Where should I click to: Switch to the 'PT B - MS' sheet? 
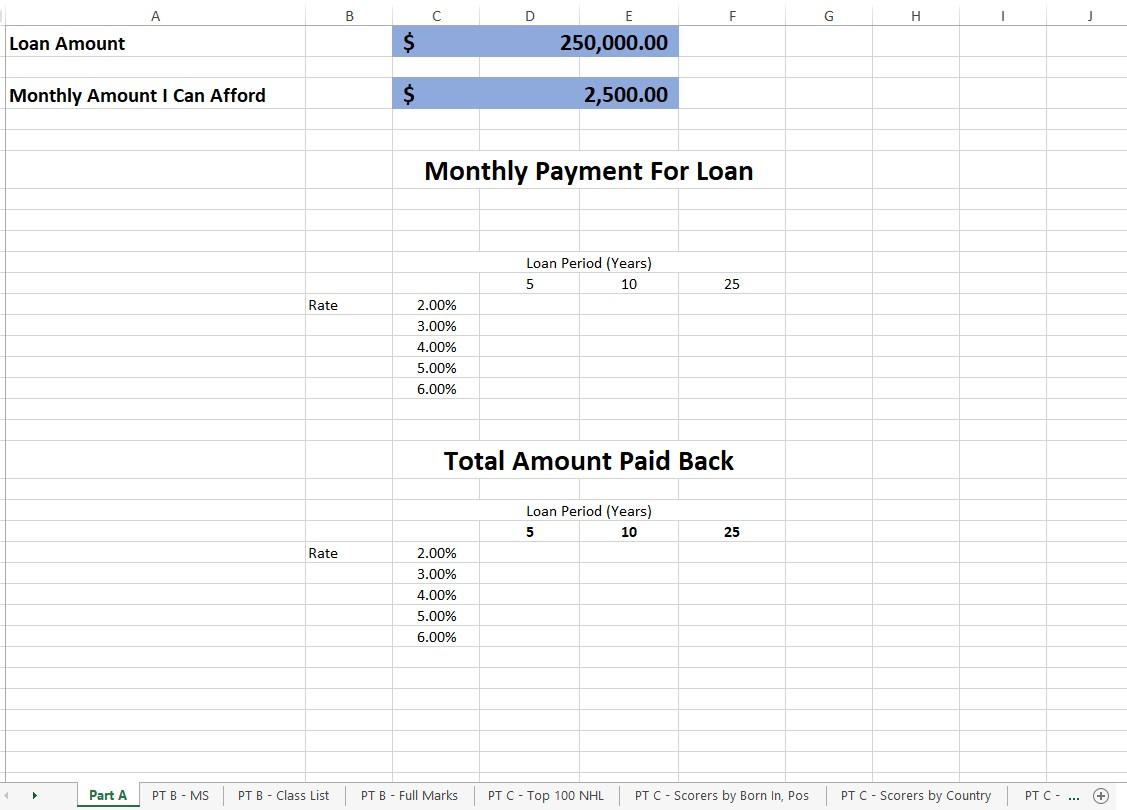[180, 795]
